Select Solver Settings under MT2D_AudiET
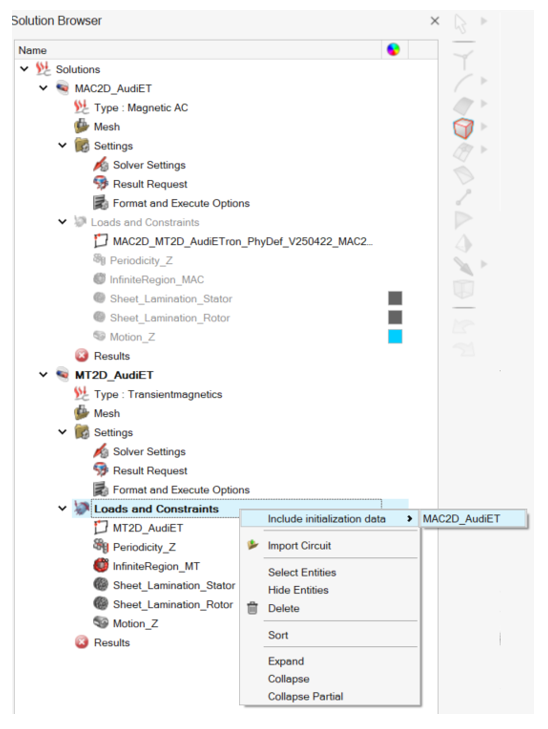This screenshot has height=729, width=548. pos(149,451)
